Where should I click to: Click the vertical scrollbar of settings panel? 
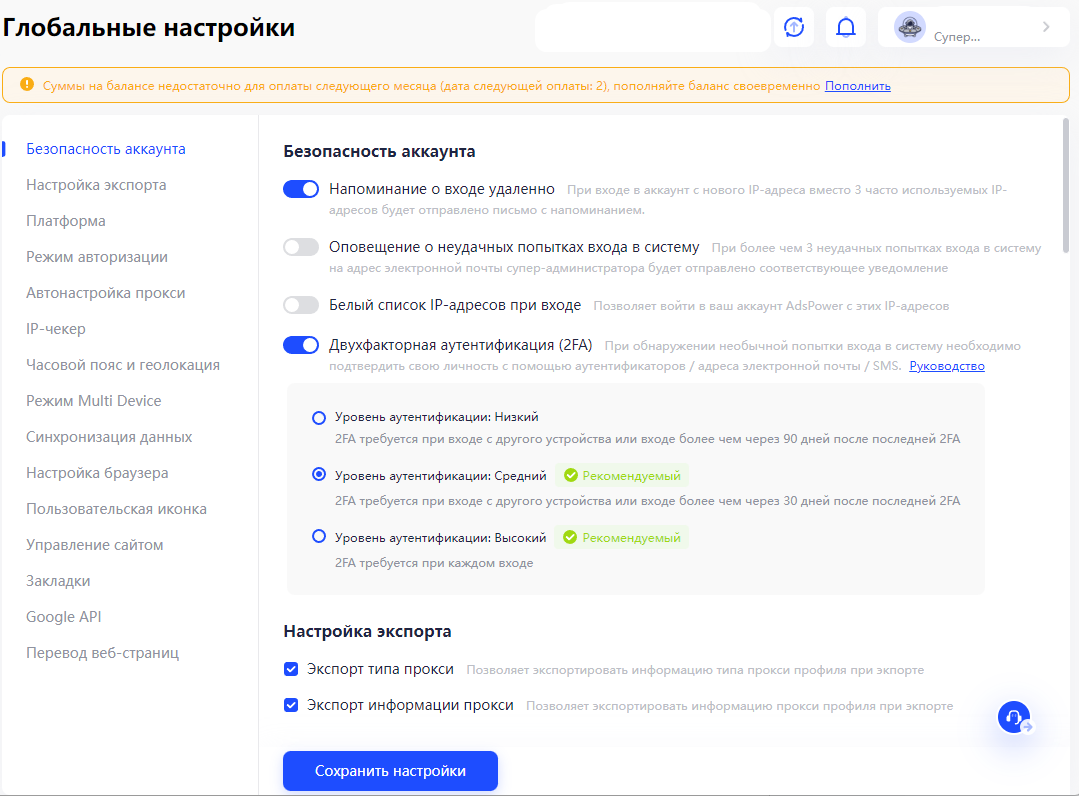(1066, 186)
